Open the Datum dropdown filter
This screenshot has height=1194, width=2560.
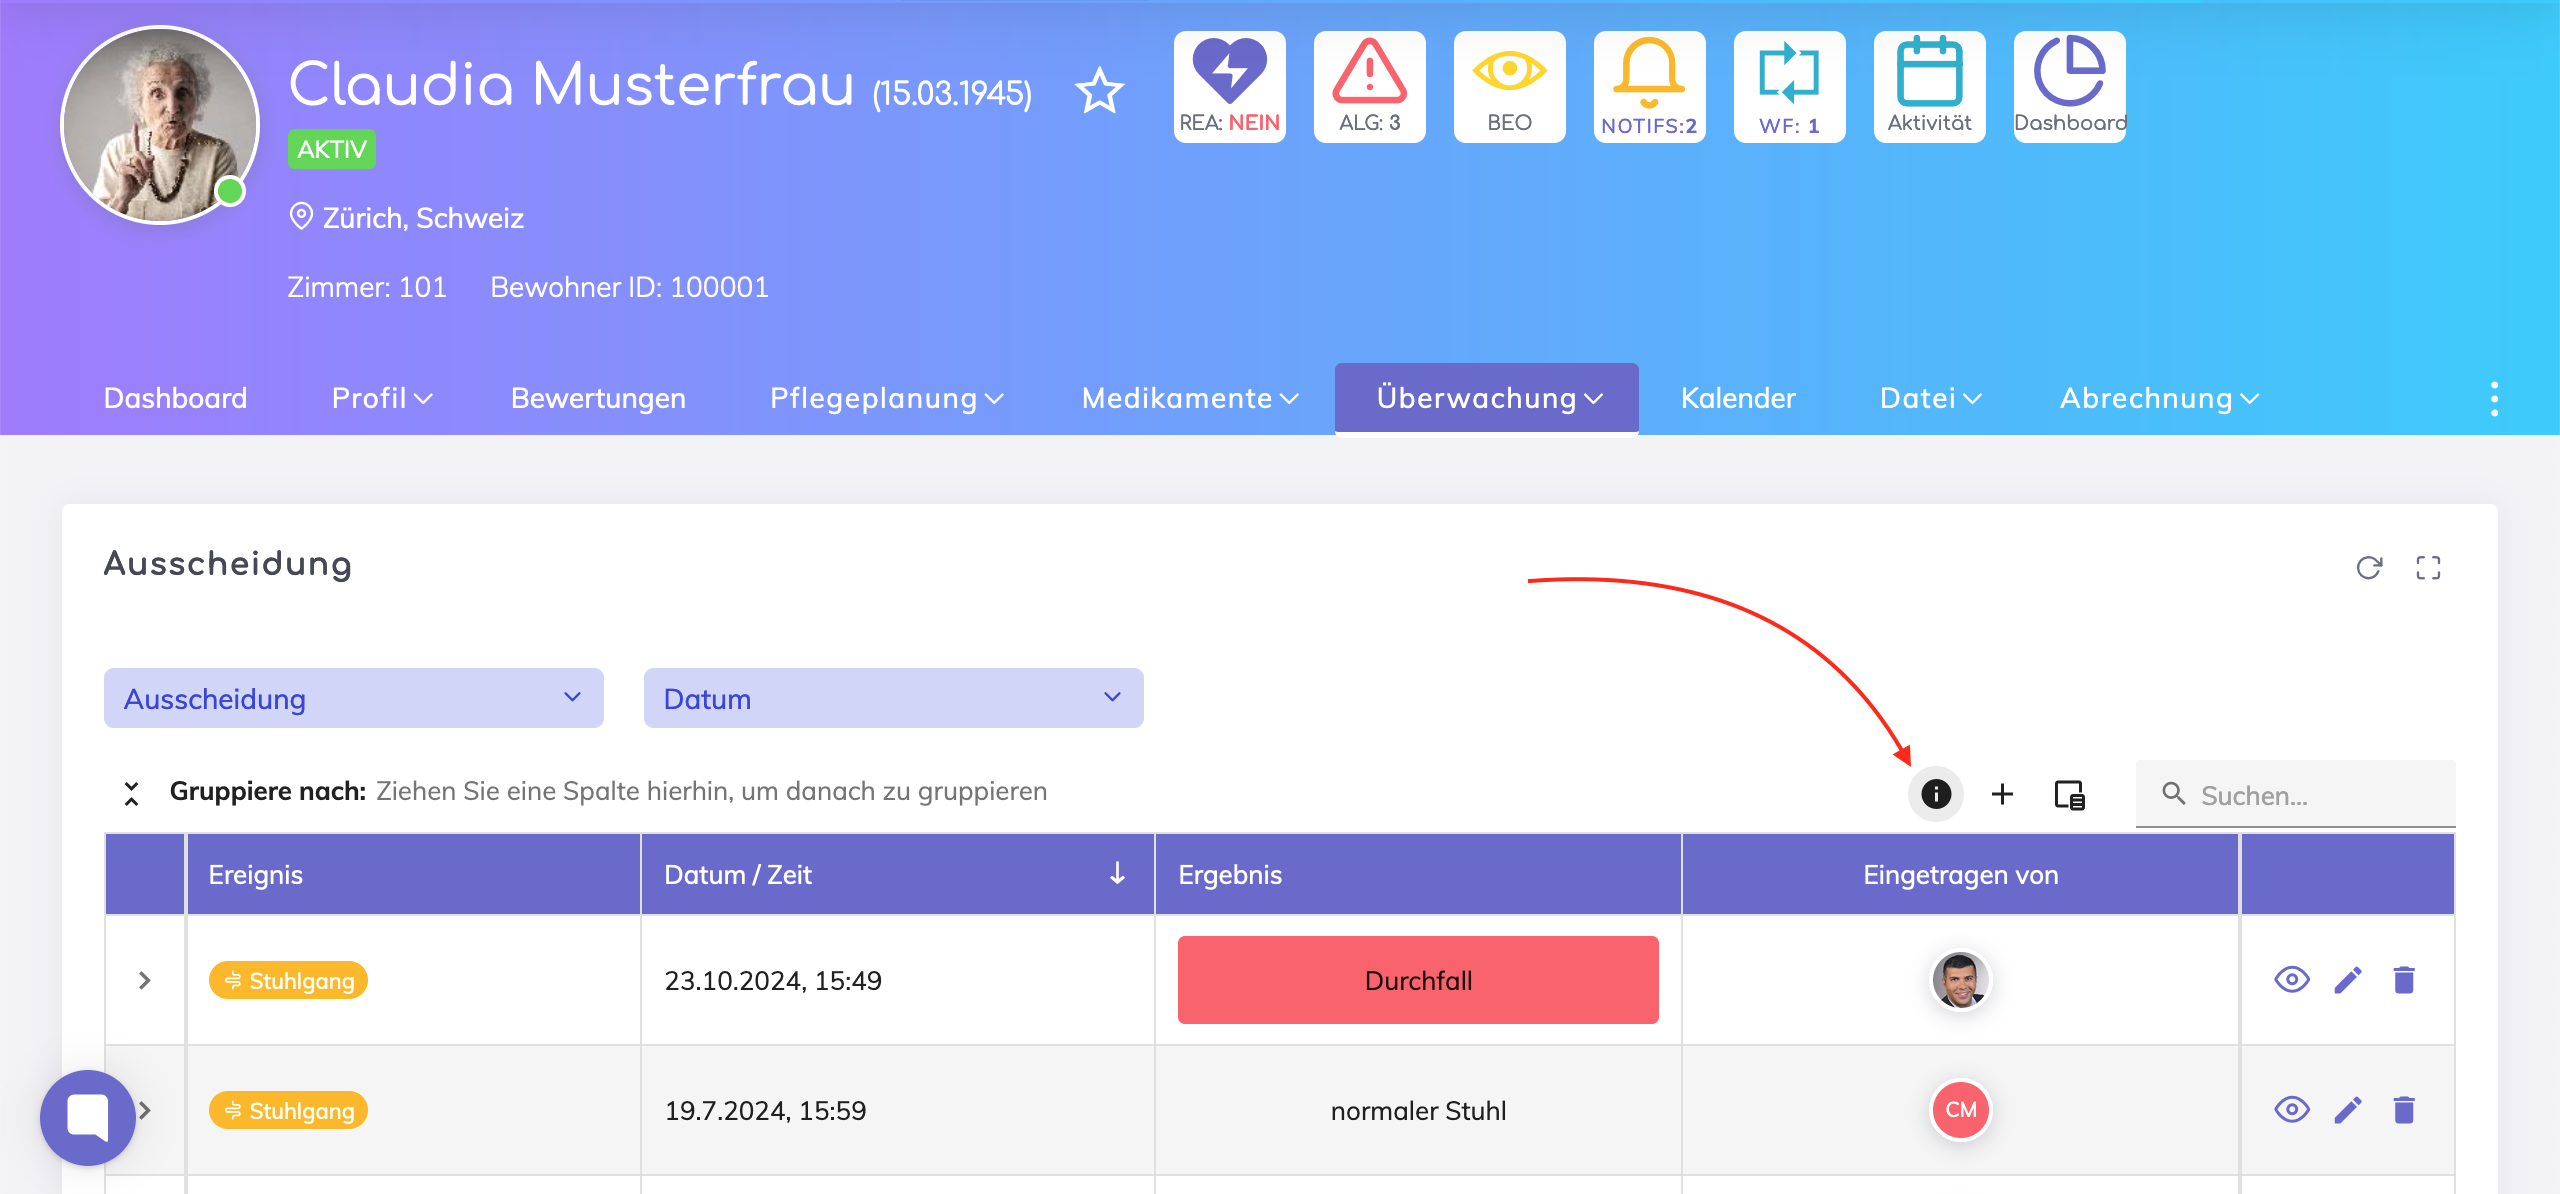893,698
